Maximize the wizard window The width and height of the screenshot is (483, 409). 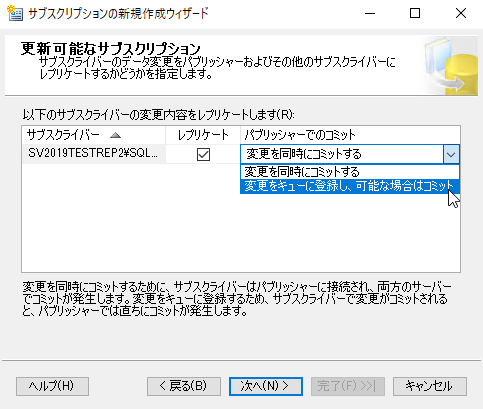(415, 14)
